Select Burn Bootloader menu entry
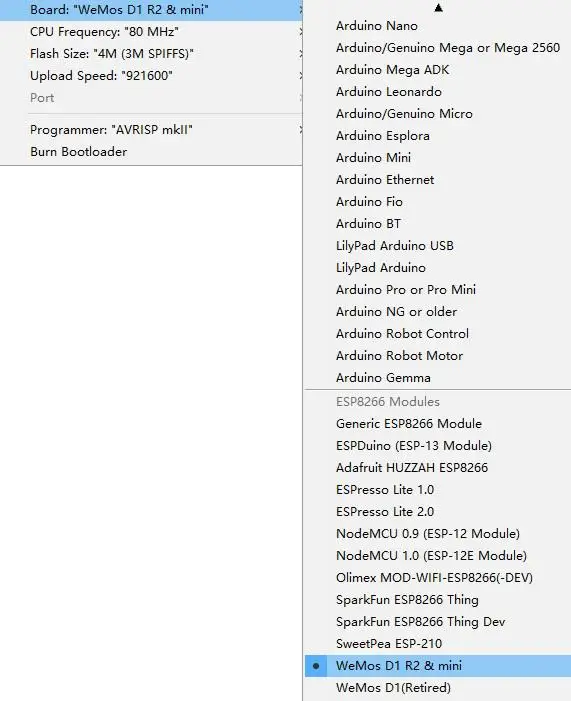Viewport: 571px width, 701px height. tap(151, 152)
